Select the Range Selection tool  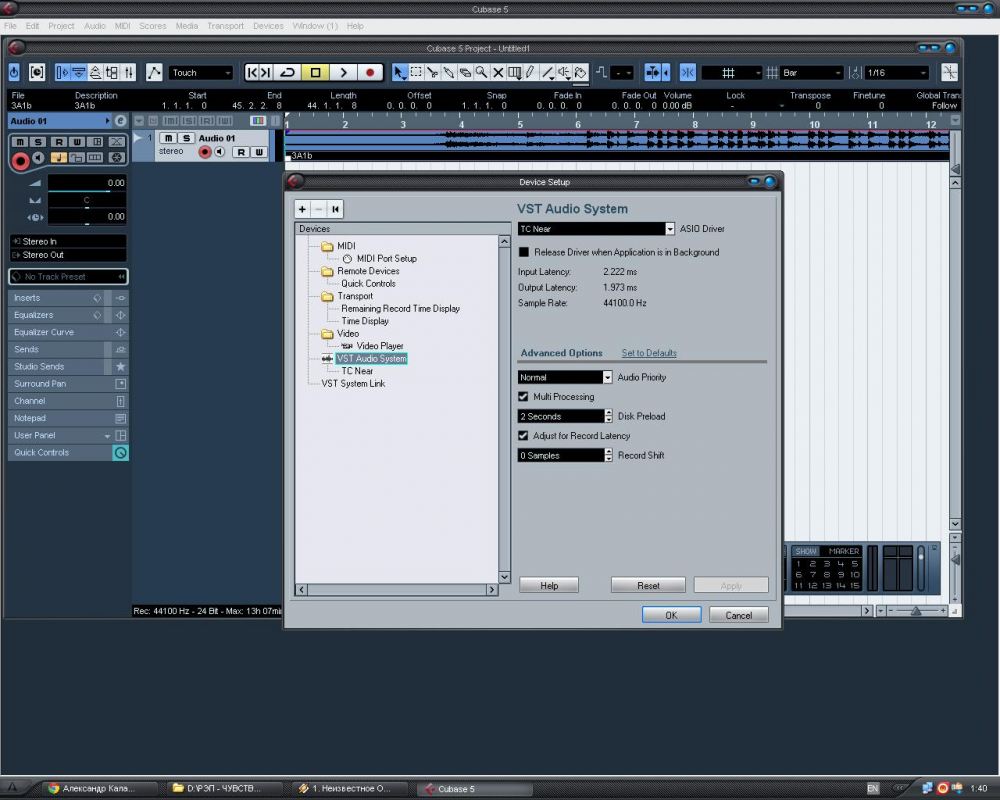point(416,73)
